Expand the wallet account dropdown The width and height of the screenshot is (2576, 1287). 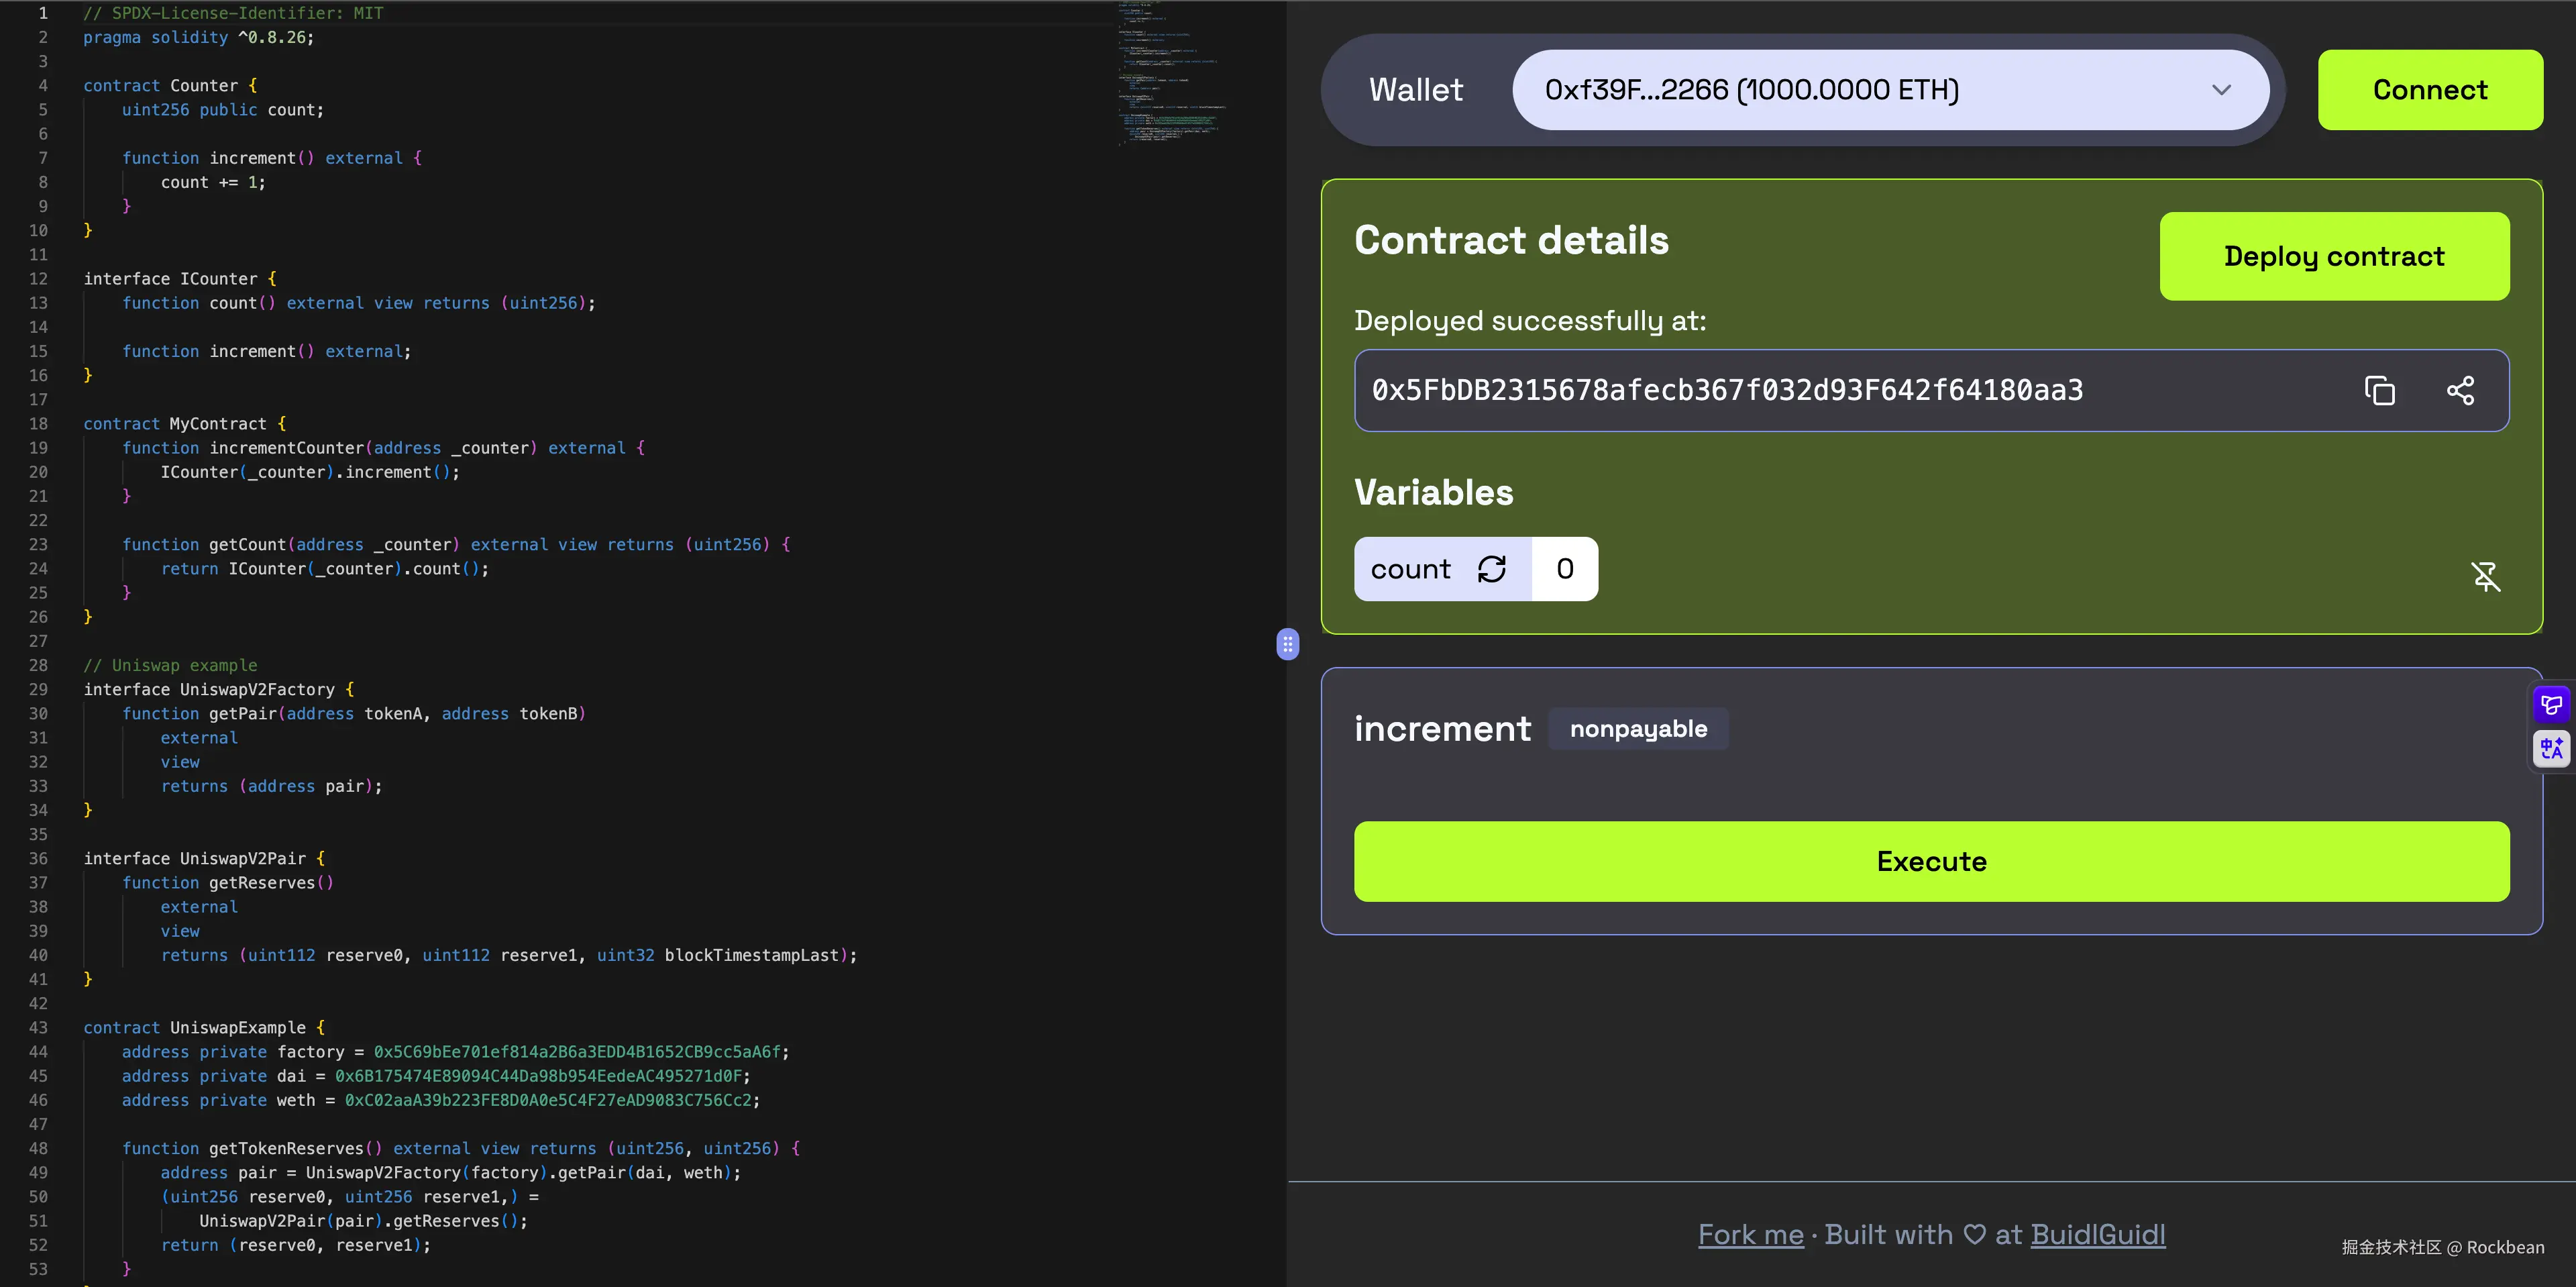click(x=2222, y=89)
